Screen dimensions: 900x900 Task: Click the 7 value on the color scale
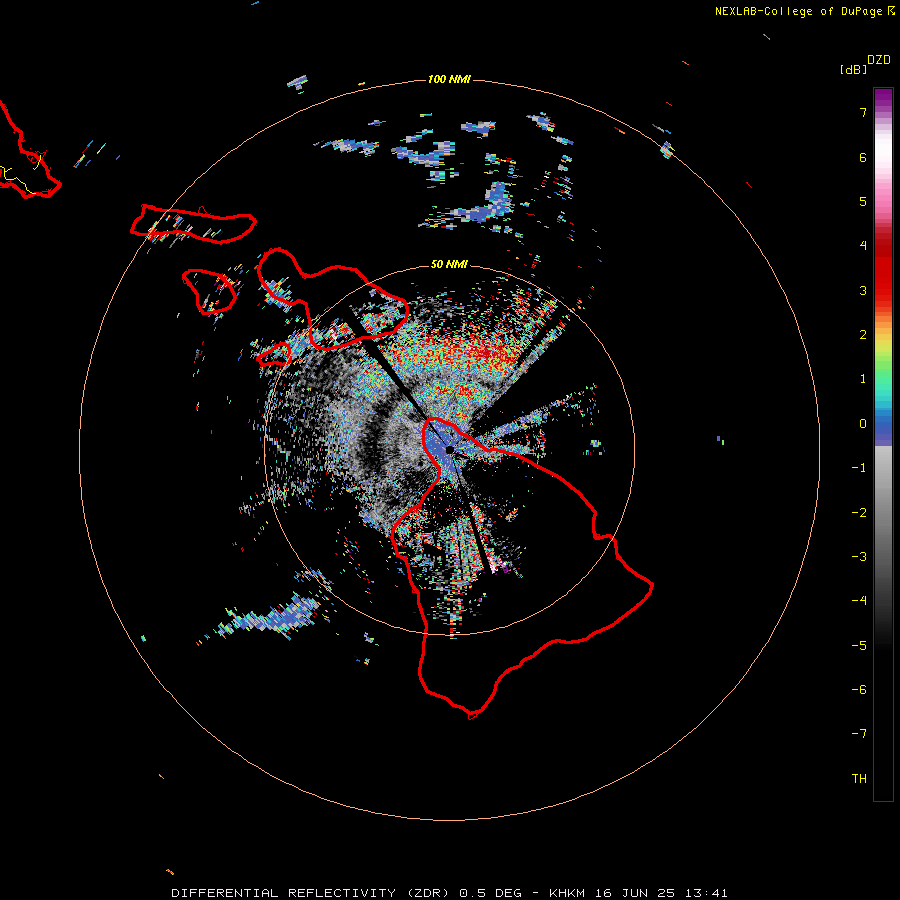[863, 112]
